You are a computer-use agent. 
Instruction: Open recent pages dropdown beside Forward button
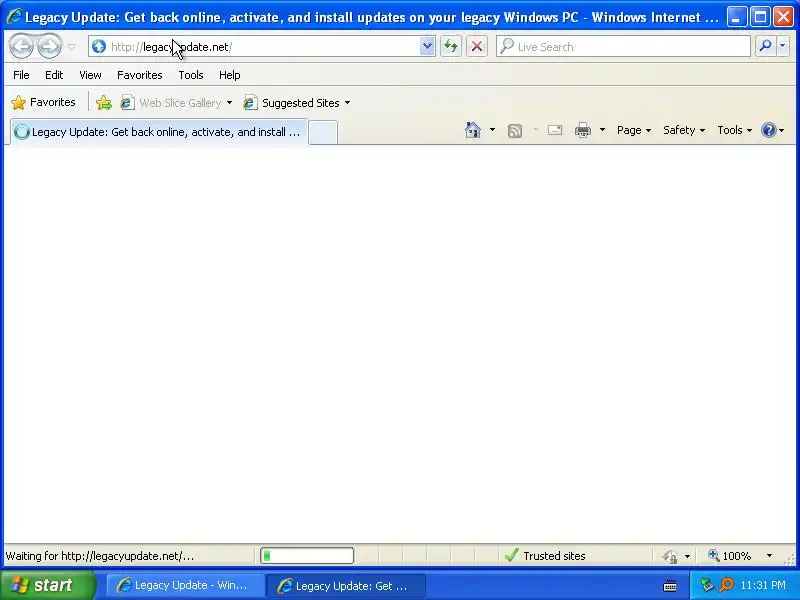[71, 46]
